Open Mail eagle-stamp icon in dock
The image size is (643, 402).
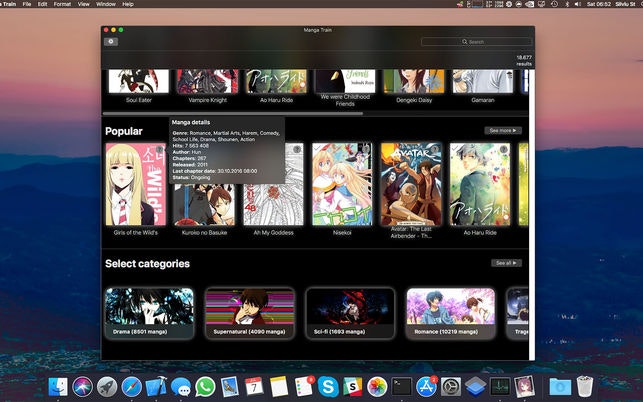pyautogui.click(x=230, y=387)
